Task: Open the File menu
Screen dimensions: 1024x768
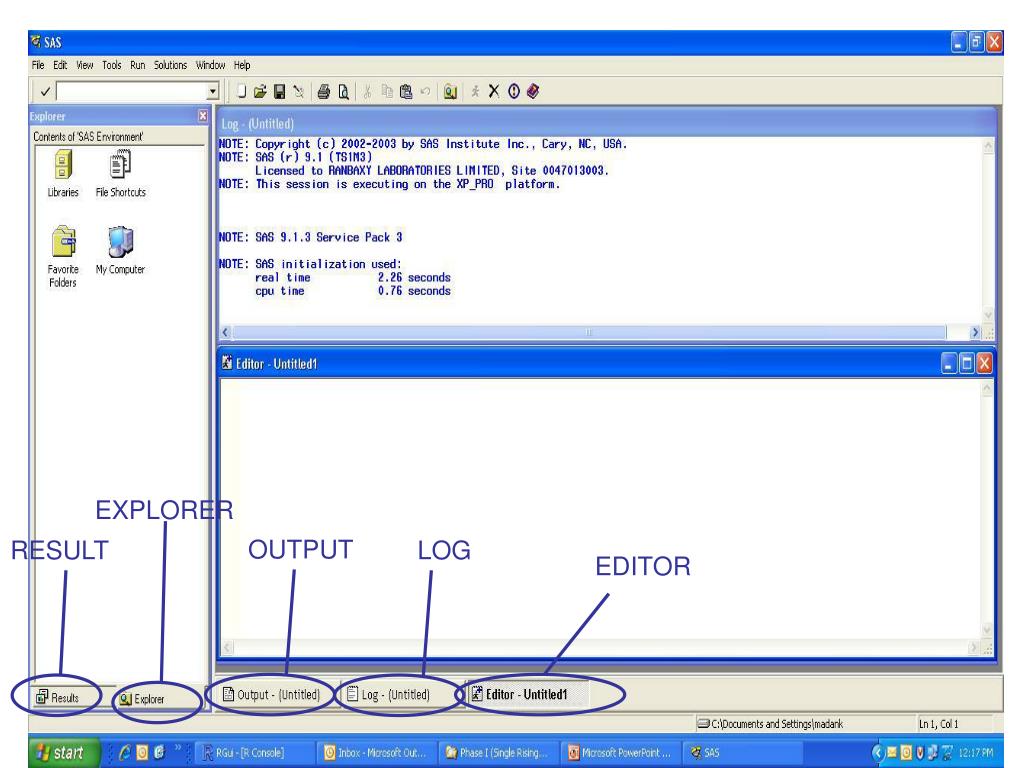Action: pos(38,65)
